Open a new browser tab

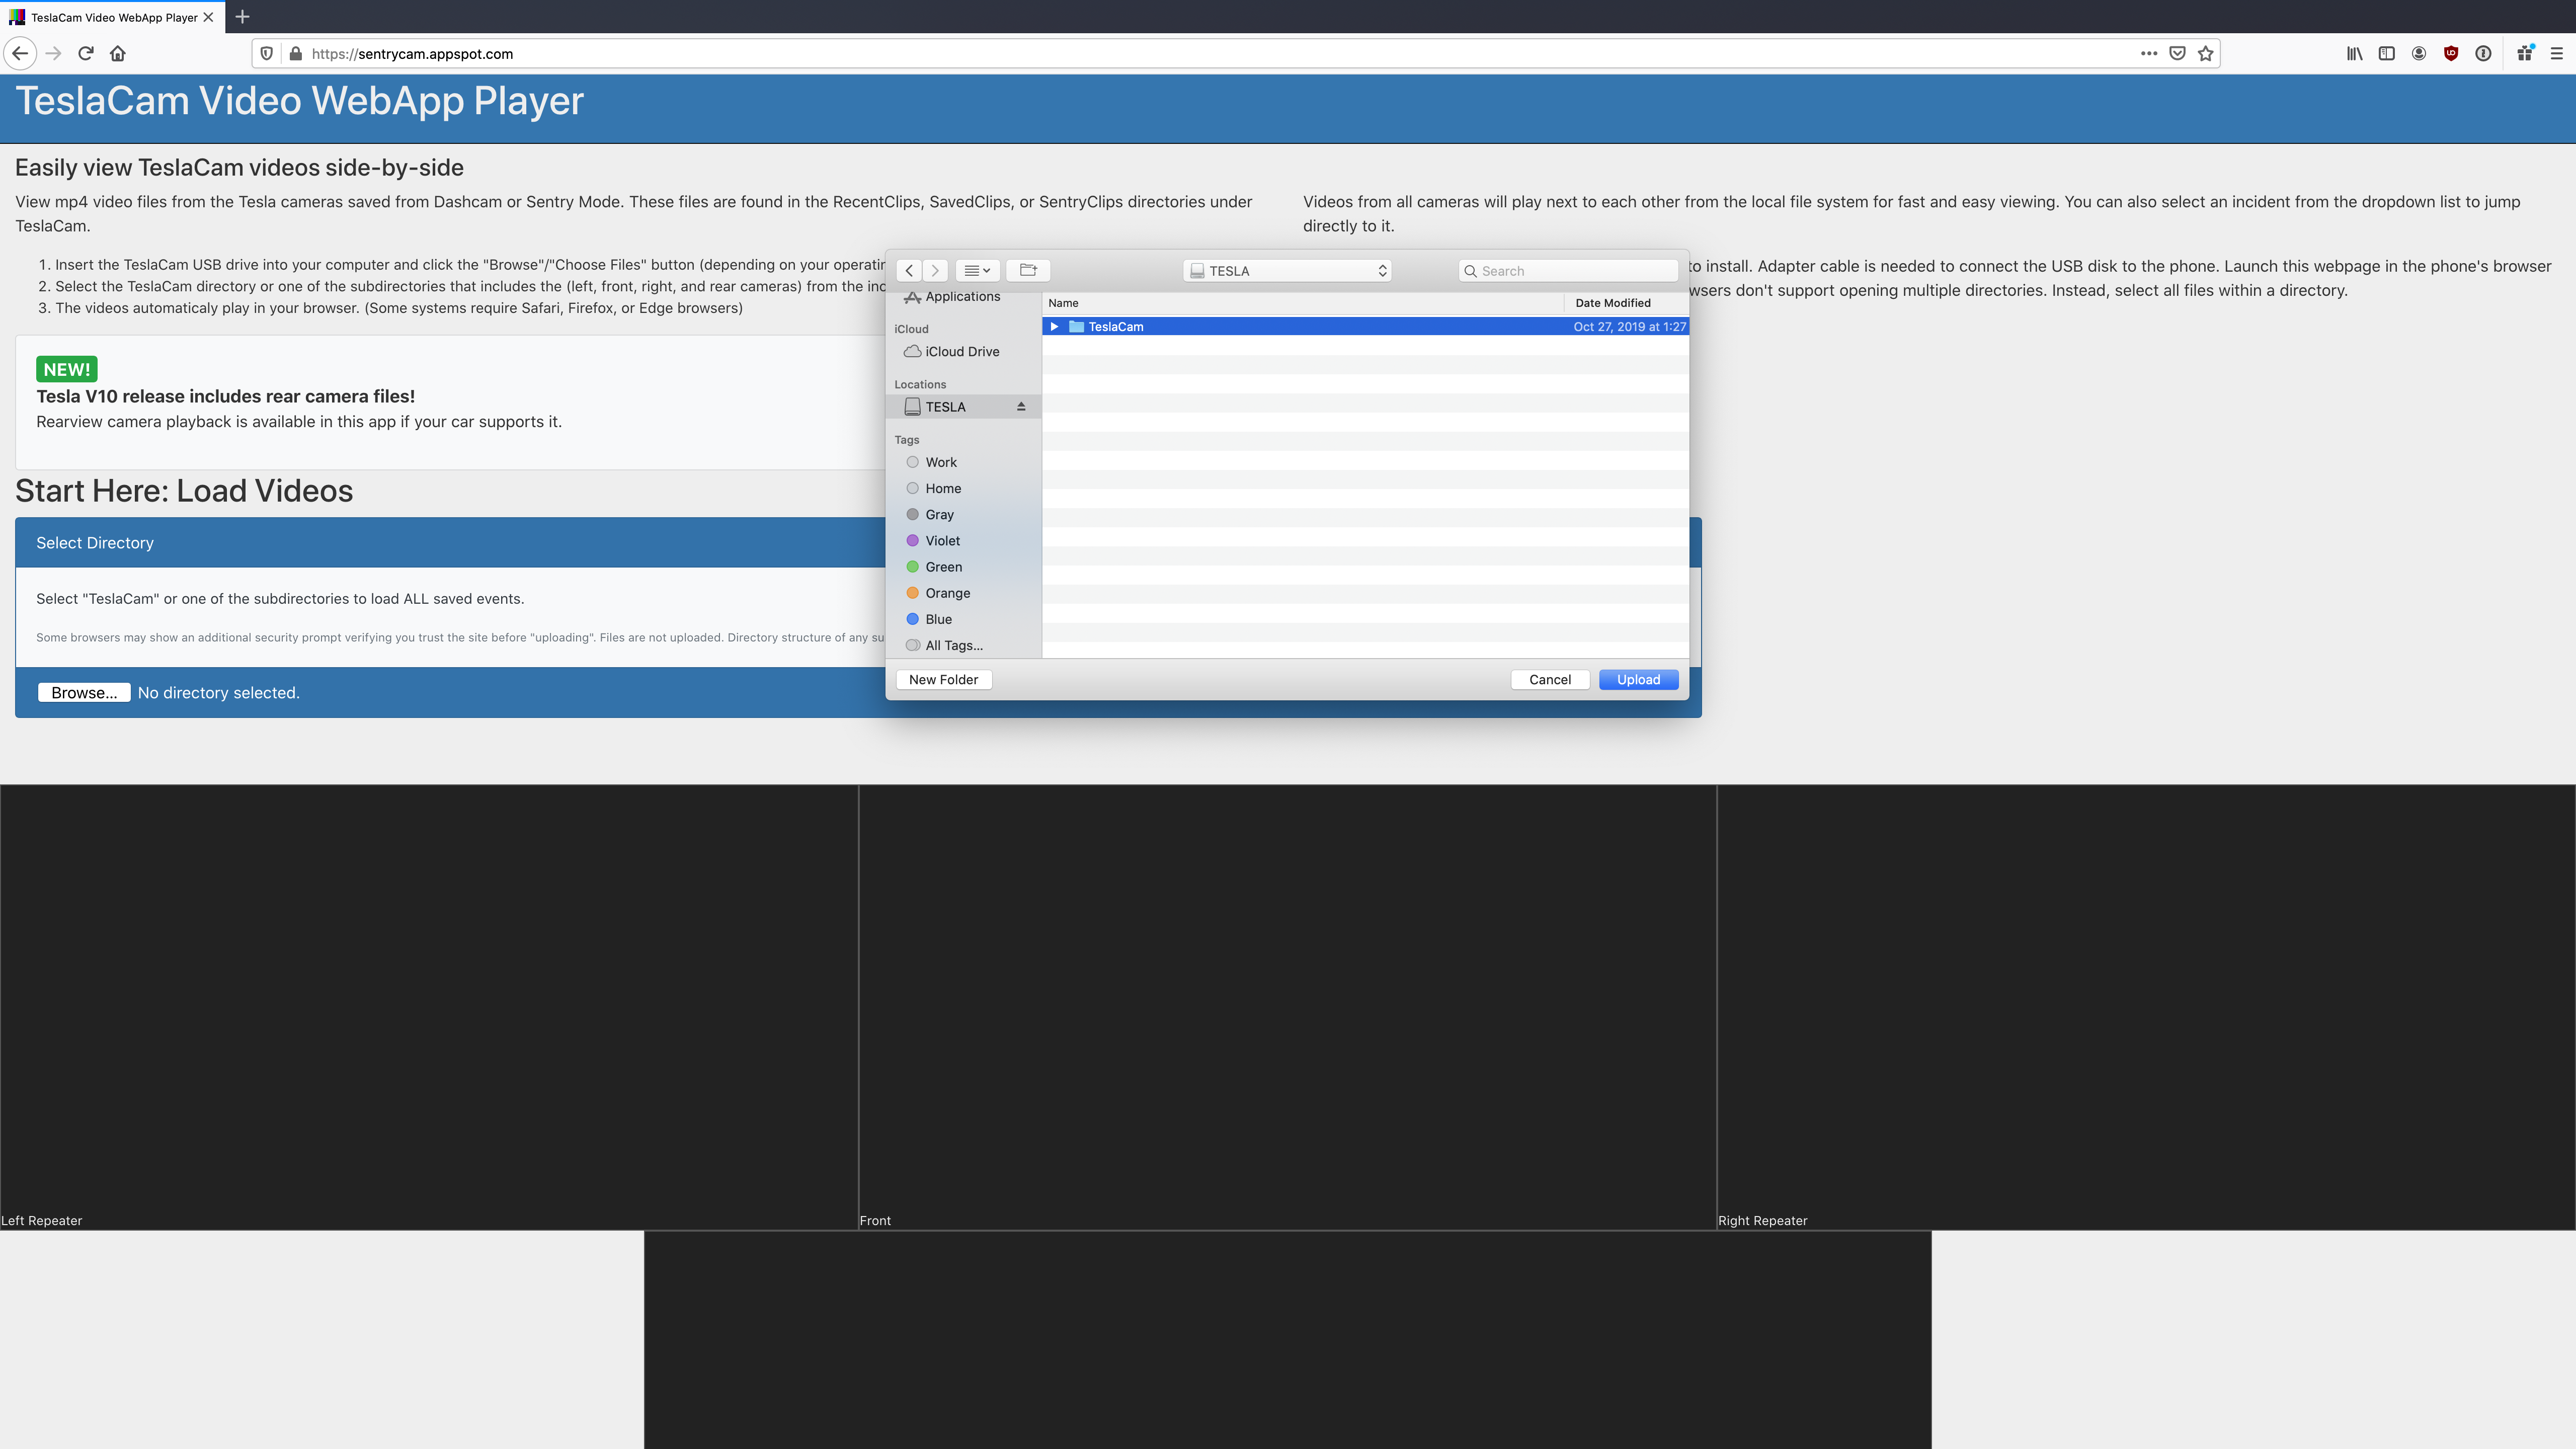coord(242,17)
